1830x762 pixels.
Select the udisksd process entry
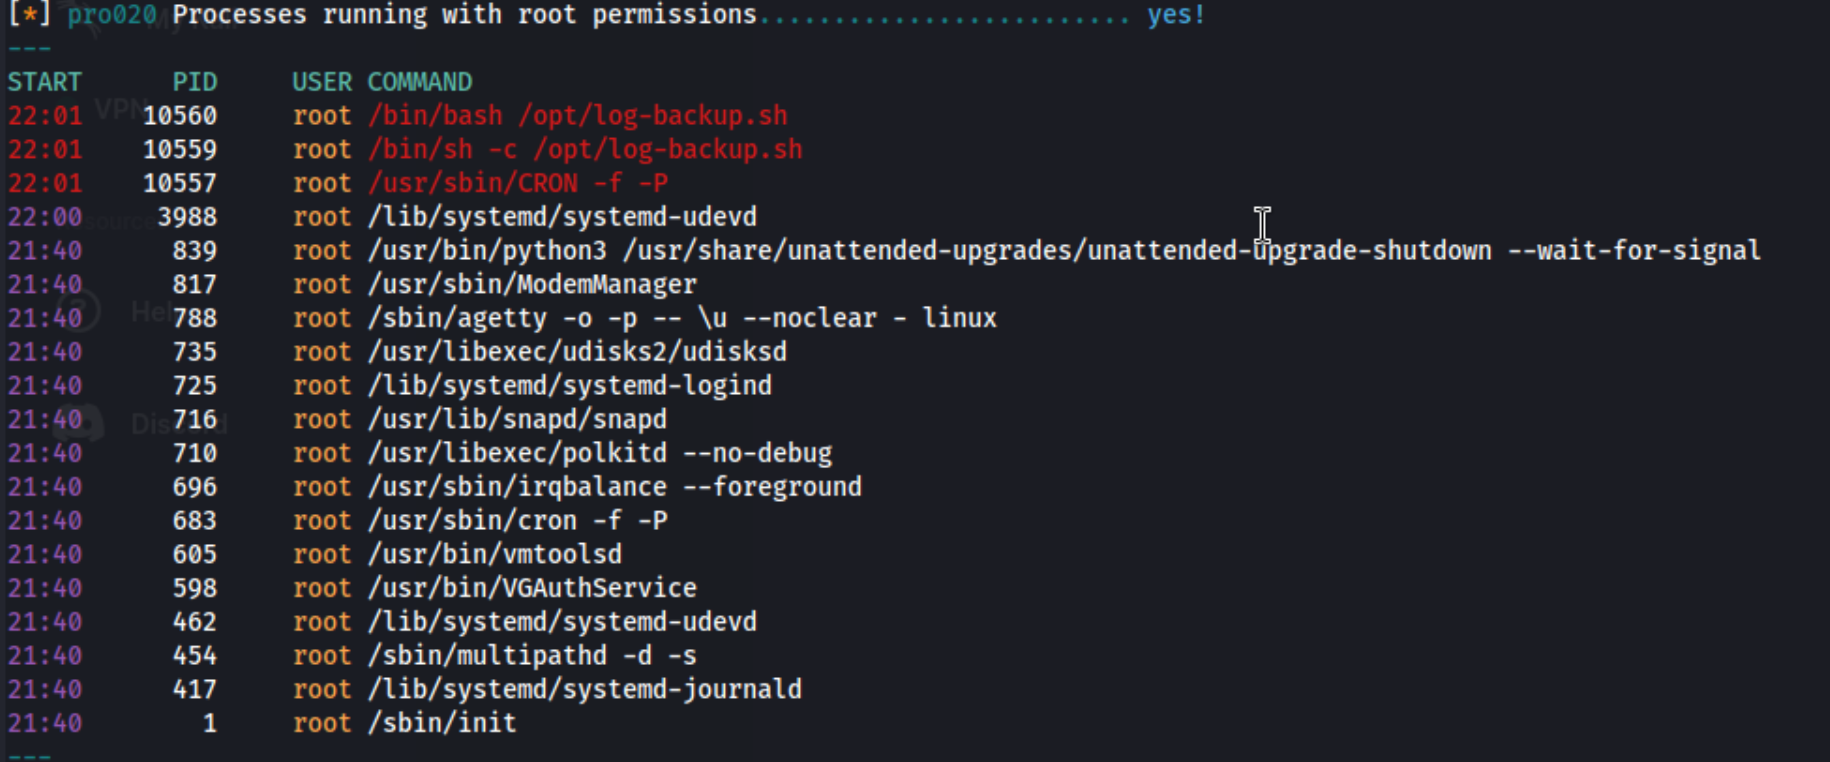(577, 352)
